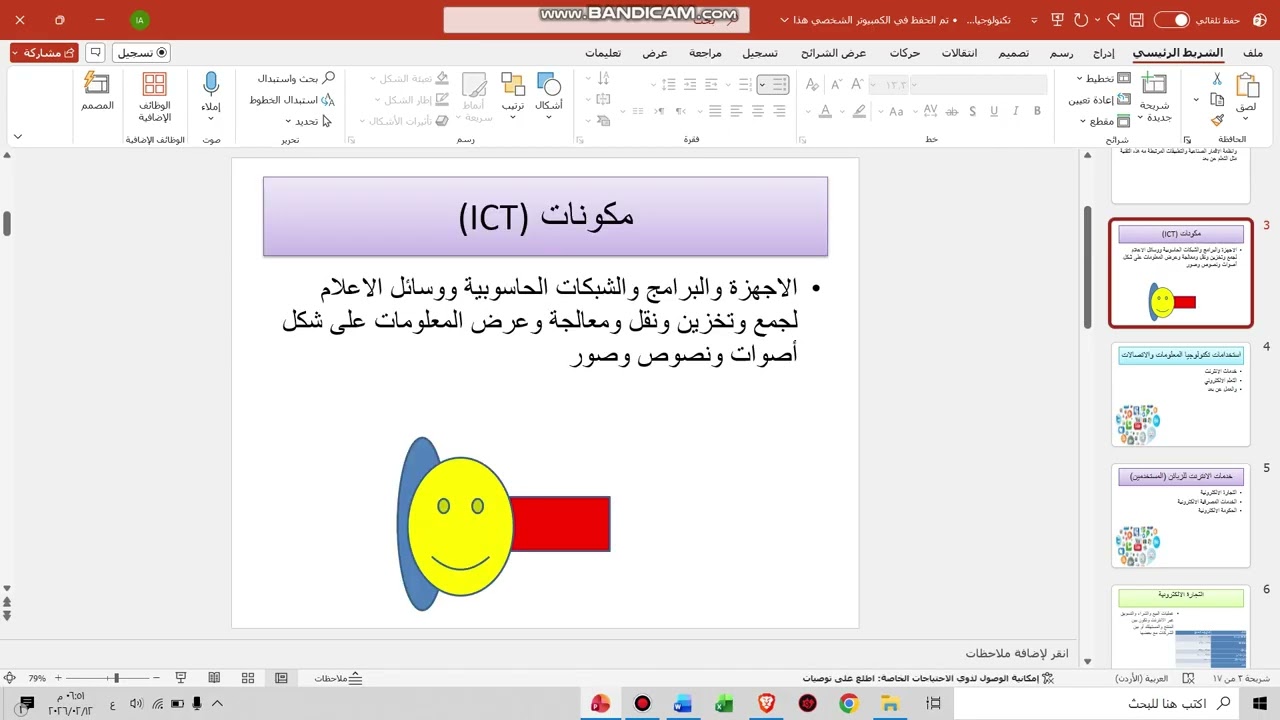1280x720 pixels.
Task: Click Find and Replace (بحث واستبدال)
Action: tap(296, 78)
